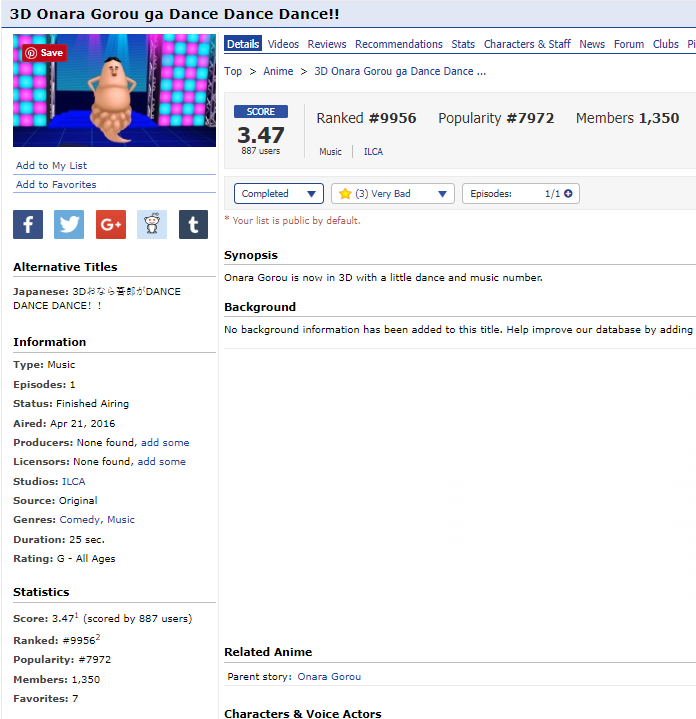Click the Characters & Voice Actors heading
The image size is (696, 719).
303,713
